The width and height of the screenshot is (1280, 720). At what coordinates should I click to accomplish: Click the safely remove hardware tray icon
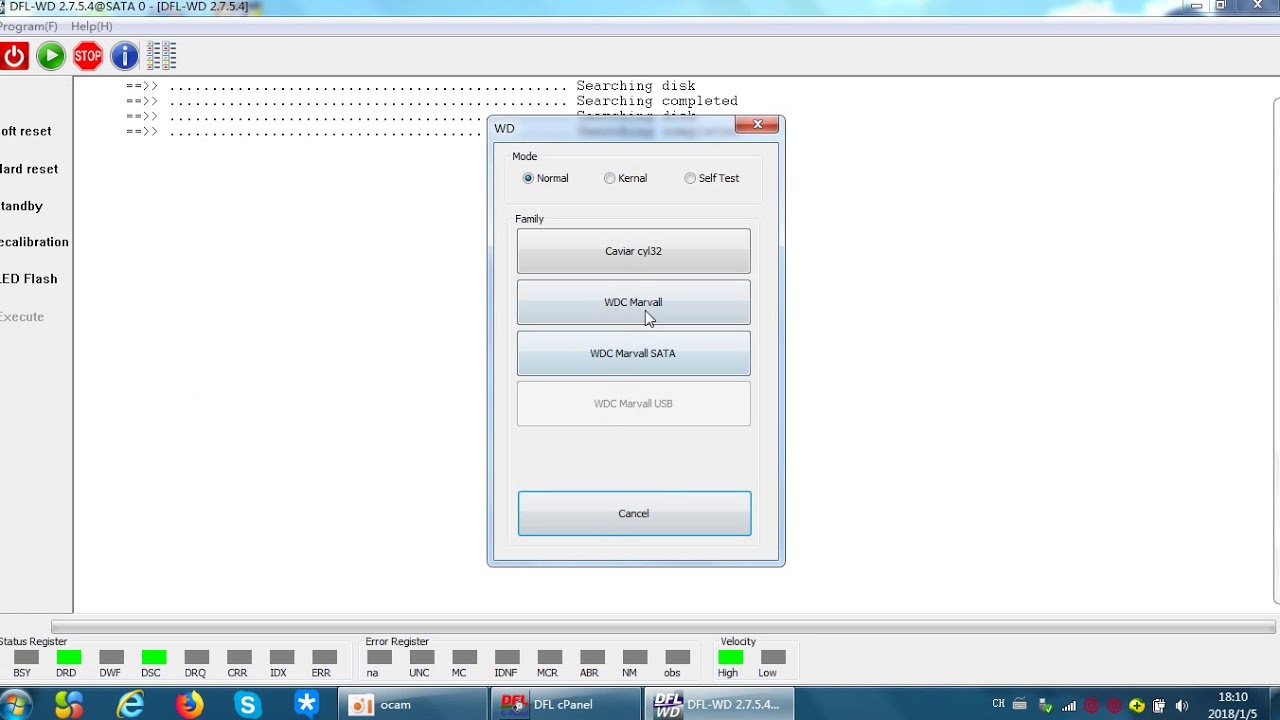(1046, 706)
